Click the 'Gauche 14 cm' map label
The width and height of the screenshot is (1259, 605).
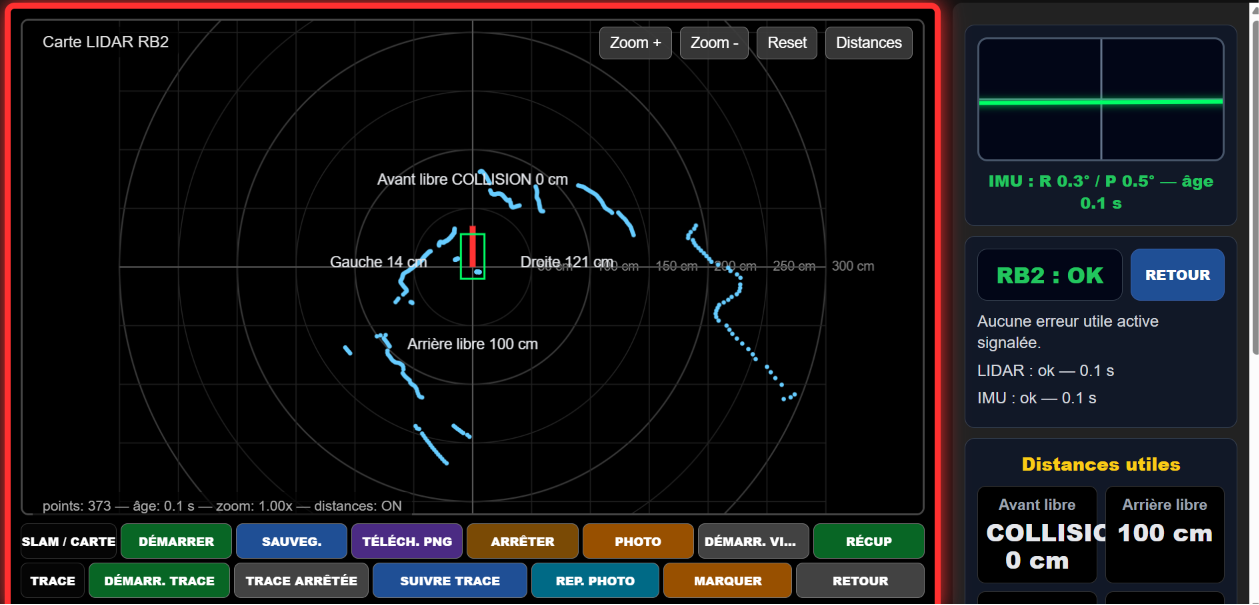coord(379,262)
